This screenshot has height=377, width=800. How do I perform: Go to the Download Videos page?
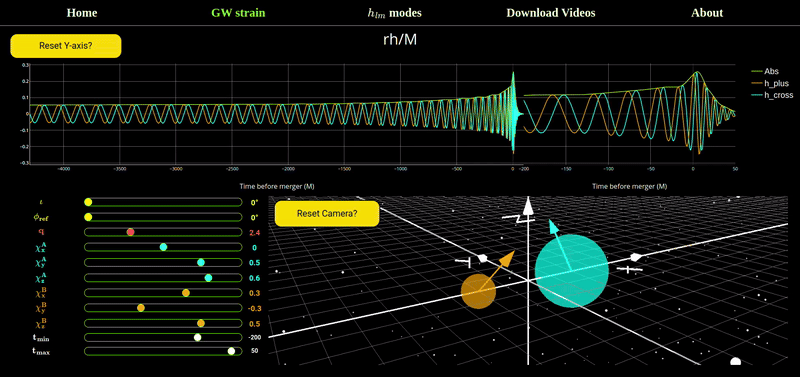coord(551,13)
